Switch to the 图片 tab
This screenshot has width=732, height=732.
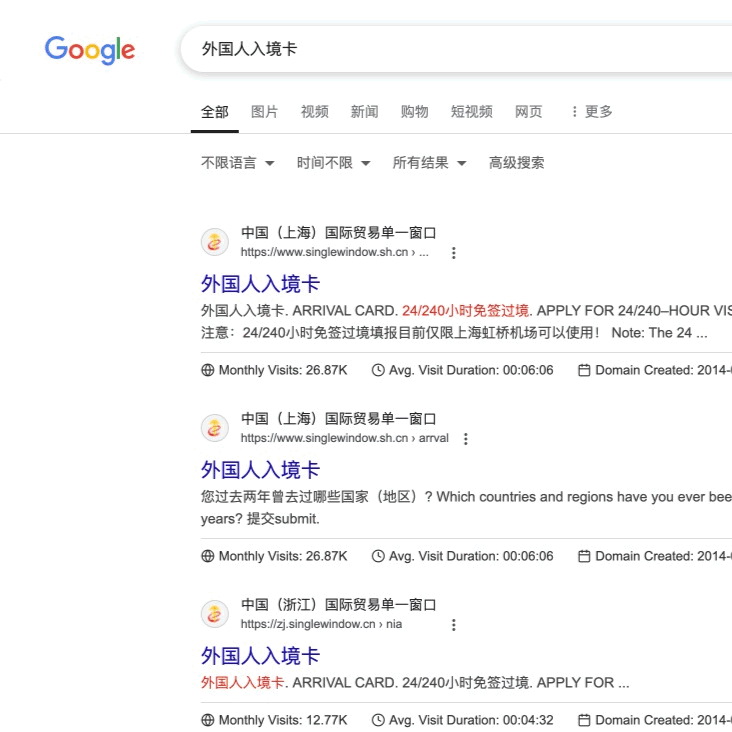click(265, 112)
